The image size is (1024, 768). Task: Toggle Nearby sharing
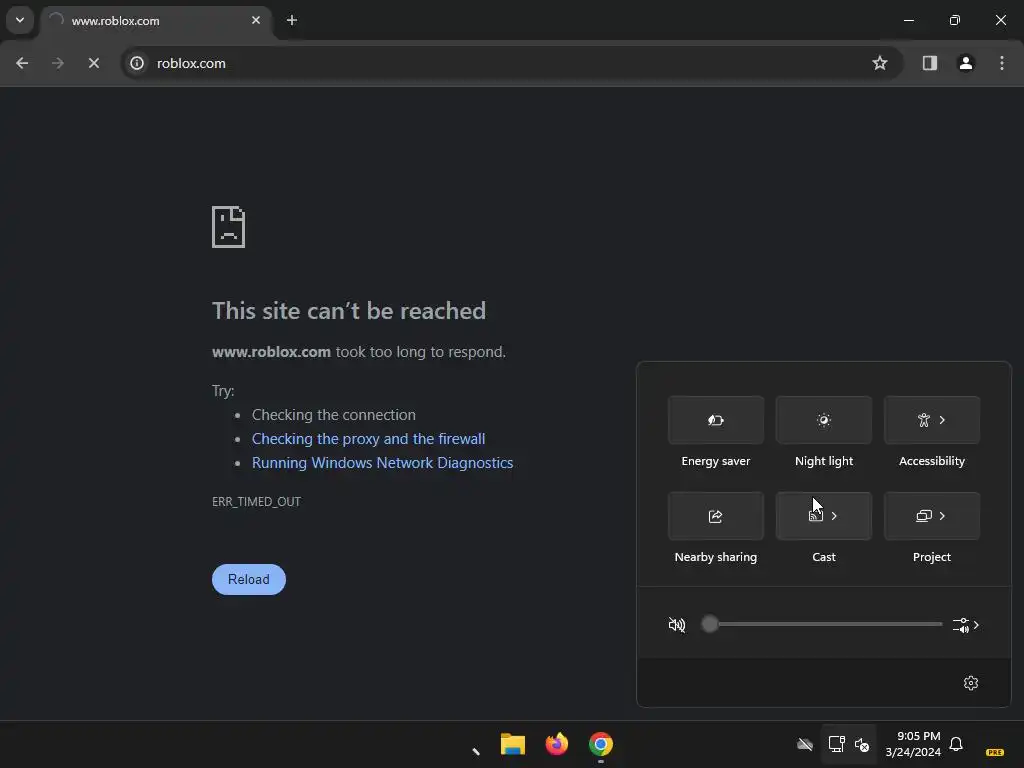click(716, 516)
